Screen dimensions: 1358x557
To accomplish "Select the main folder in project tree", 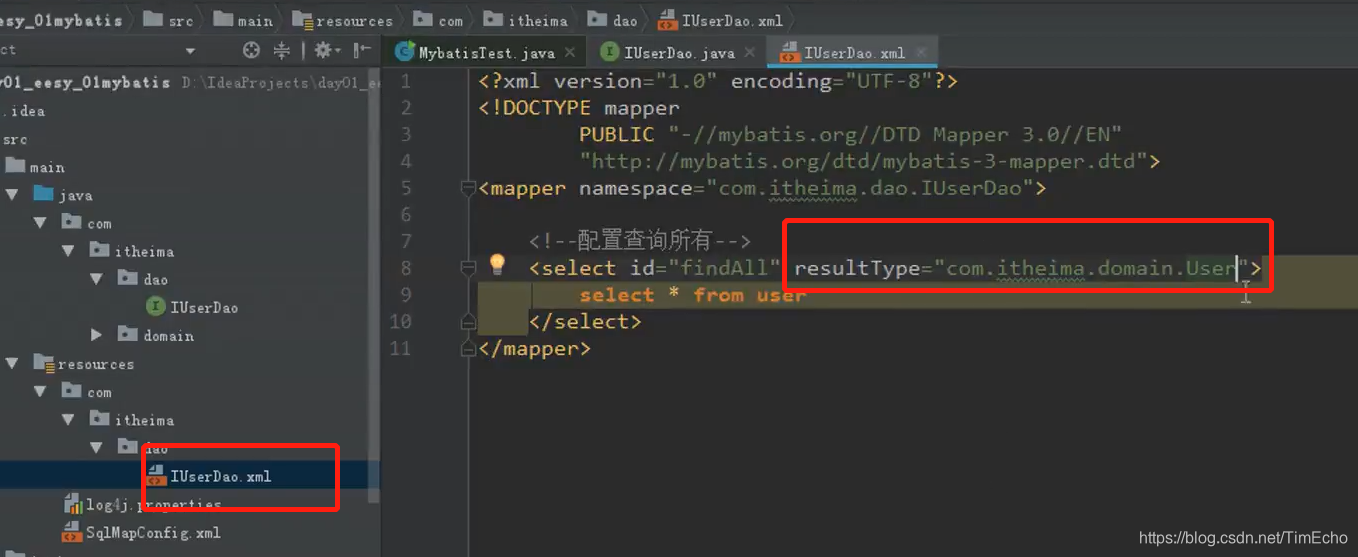I will pyautogui.click(x=35, y=167).
